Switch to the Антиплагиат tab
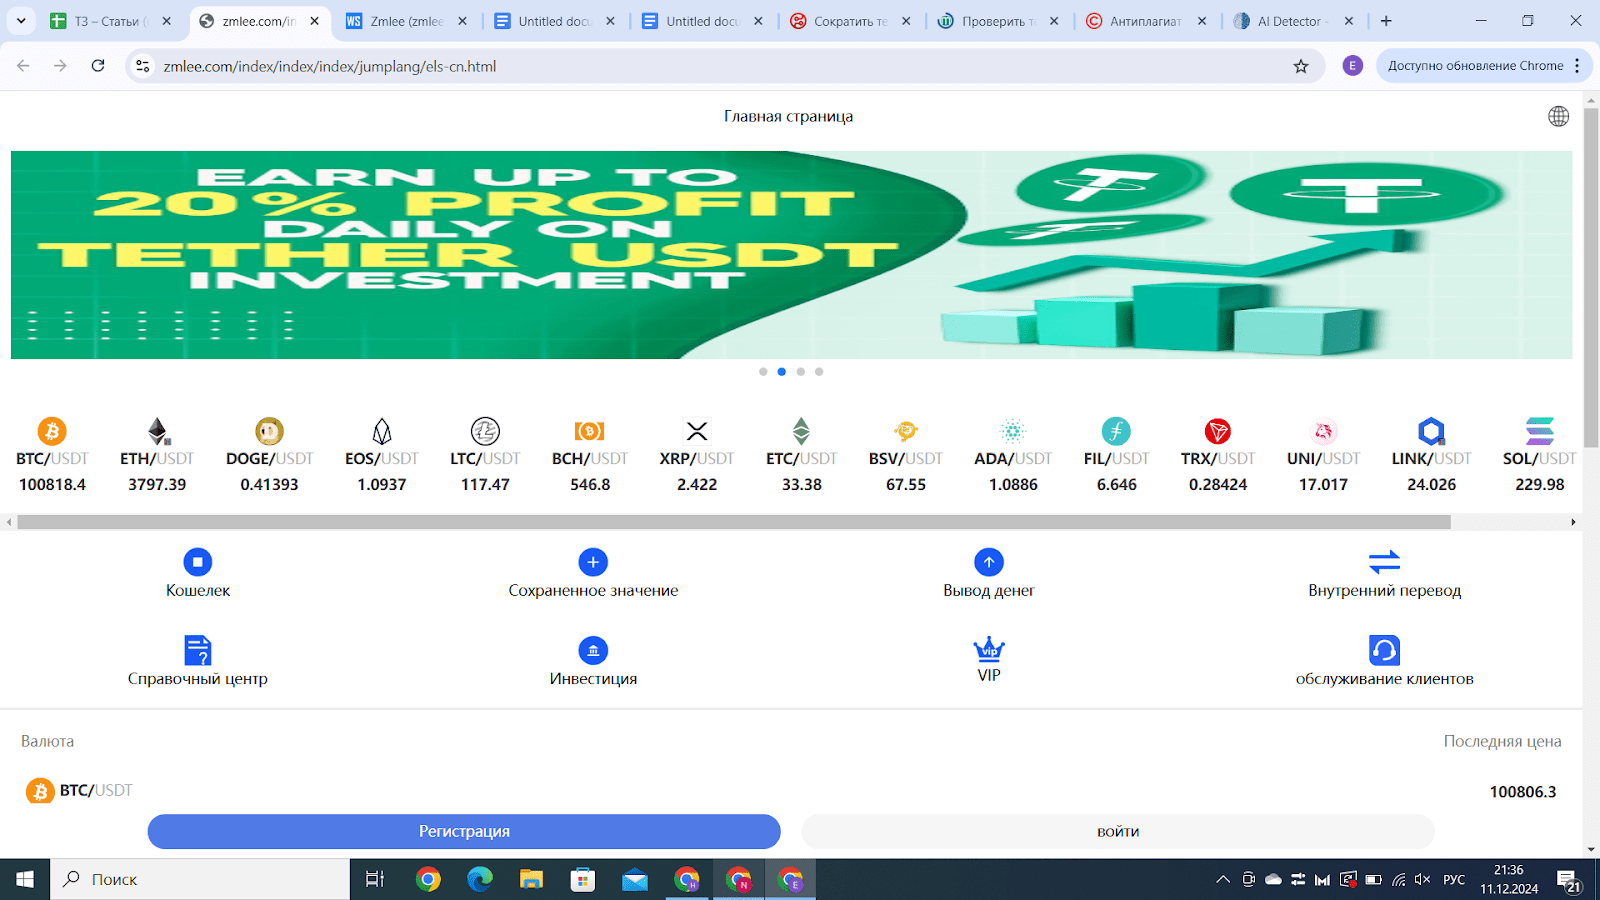1600x900 pixels. [x=1145, y=21]
